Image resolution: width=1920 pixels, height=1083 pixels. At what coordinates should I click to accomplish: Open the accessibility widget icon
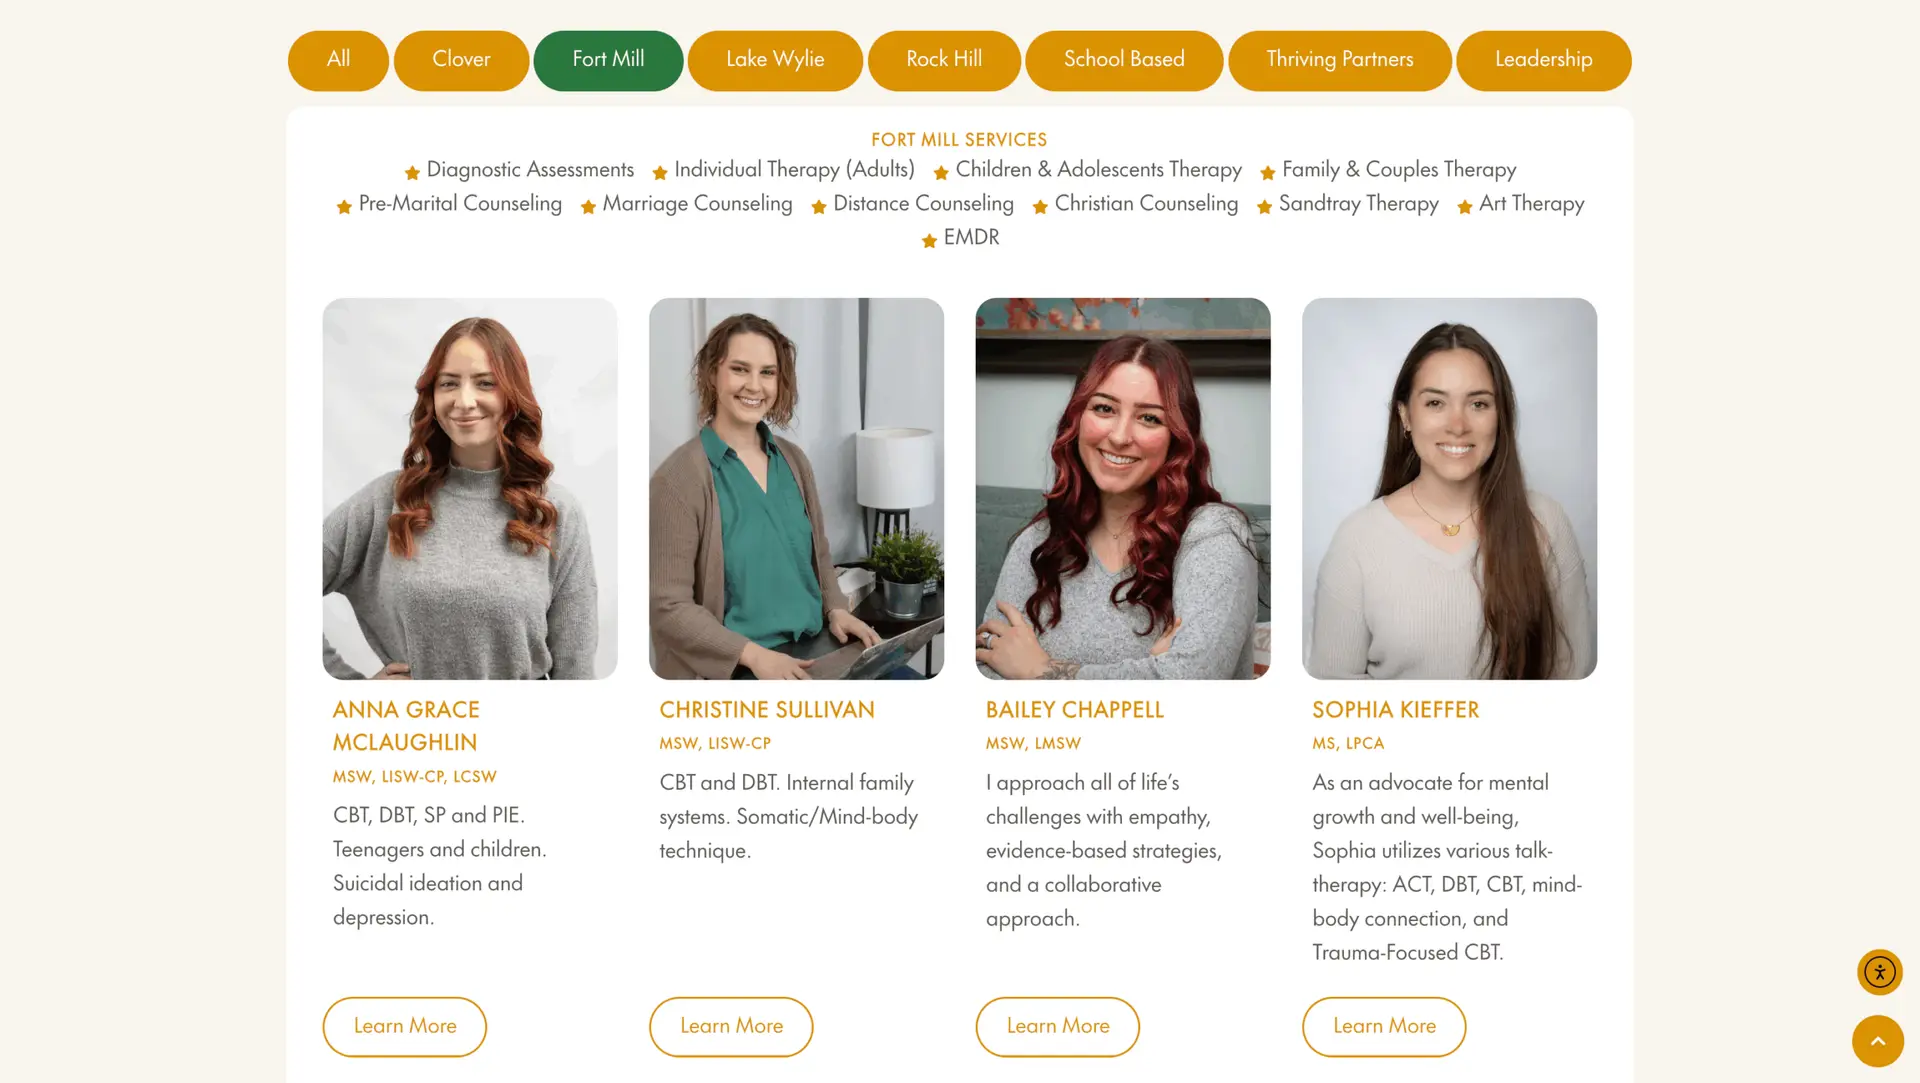[x=1879, y=972]
